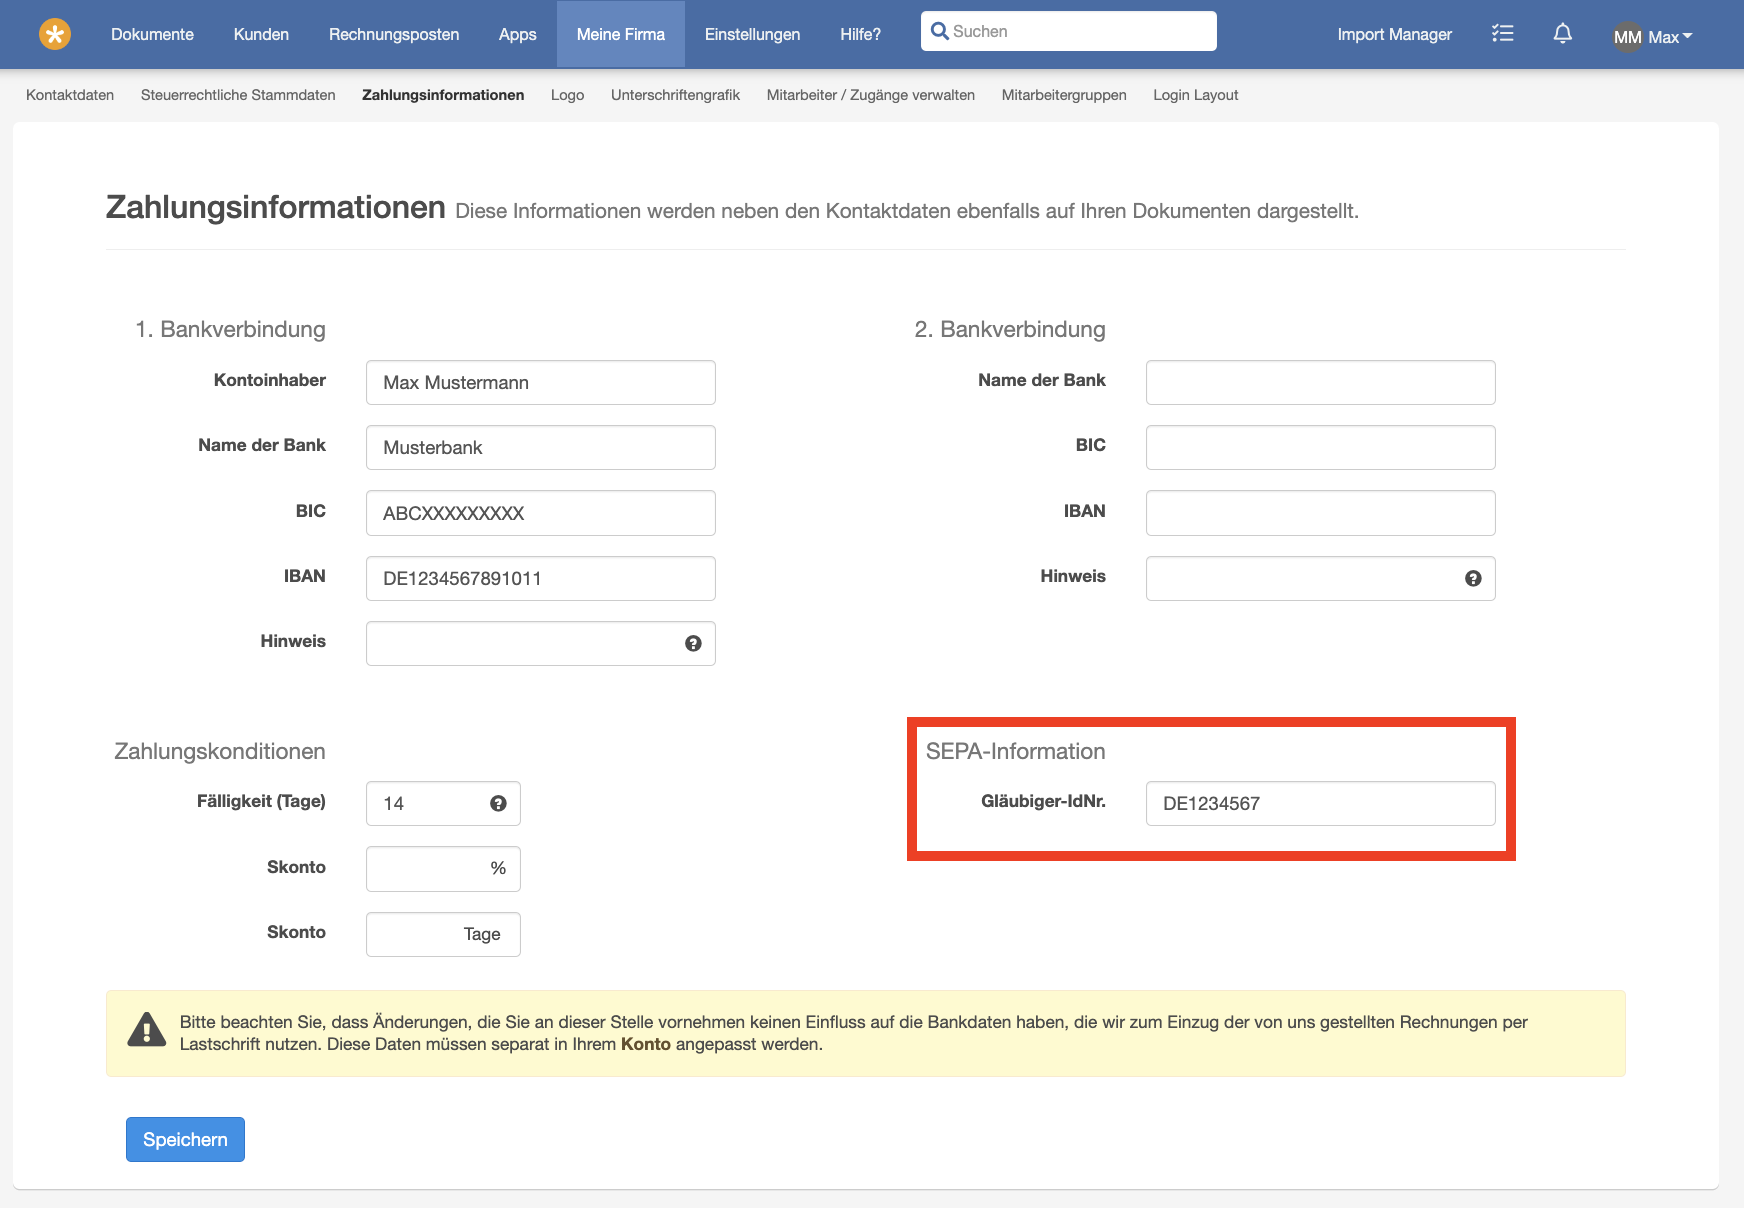Screen dimensions: 1744x1208
Task: Open Mitarbeiter / Zugänge verwalten tab
Action: click(870, 95)
